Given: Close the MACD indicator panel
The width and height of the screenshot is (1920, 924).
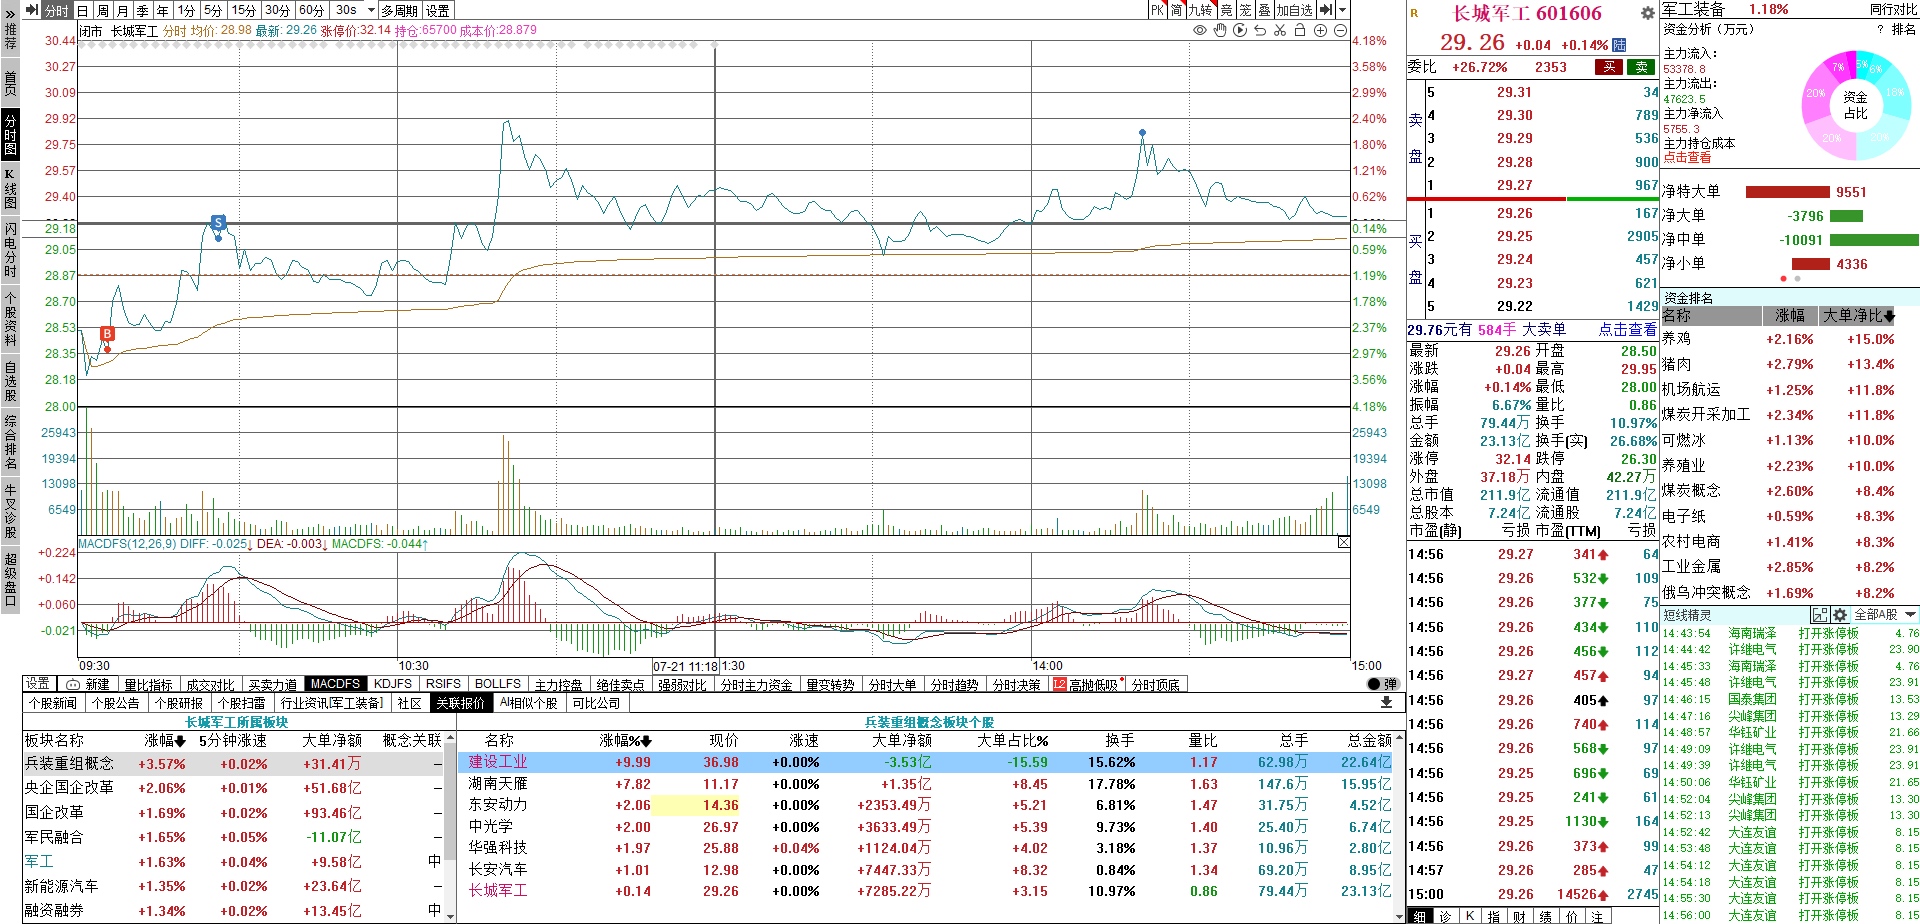Looking at the screenshot, I should tap(1343, 542).
